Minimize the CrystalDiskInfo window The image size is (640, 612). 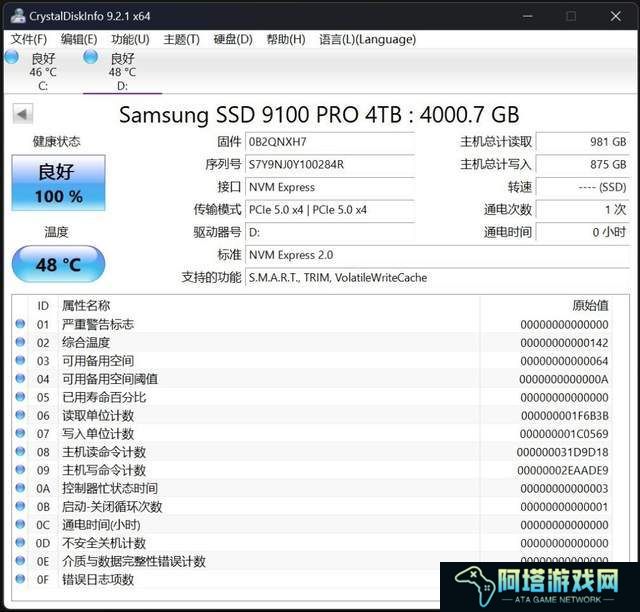coord(527,16)
